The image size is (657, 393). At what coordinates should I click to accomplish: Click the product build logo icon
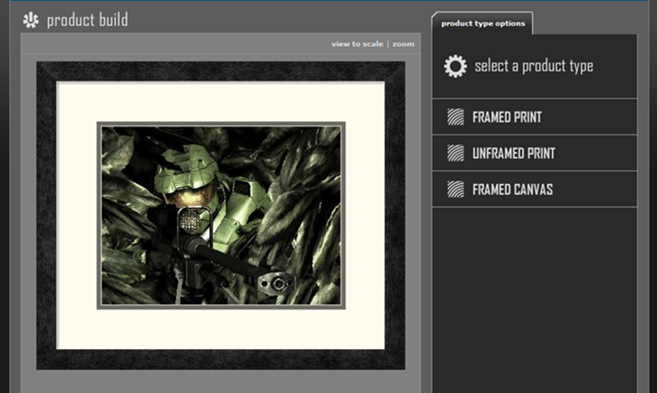(31, 20)
